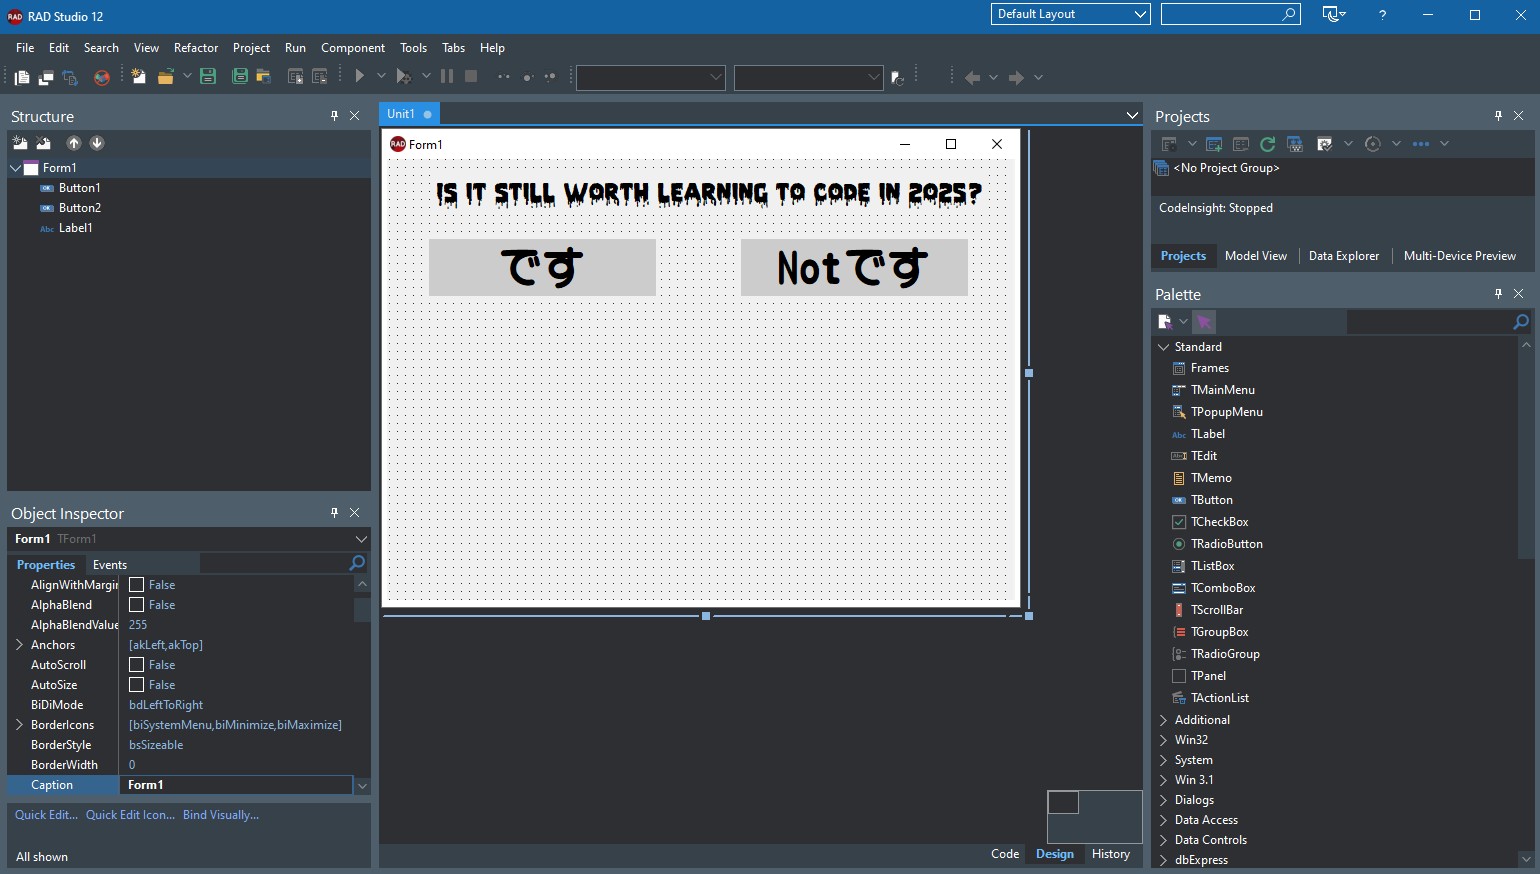Expand the Anchors property

19,645
